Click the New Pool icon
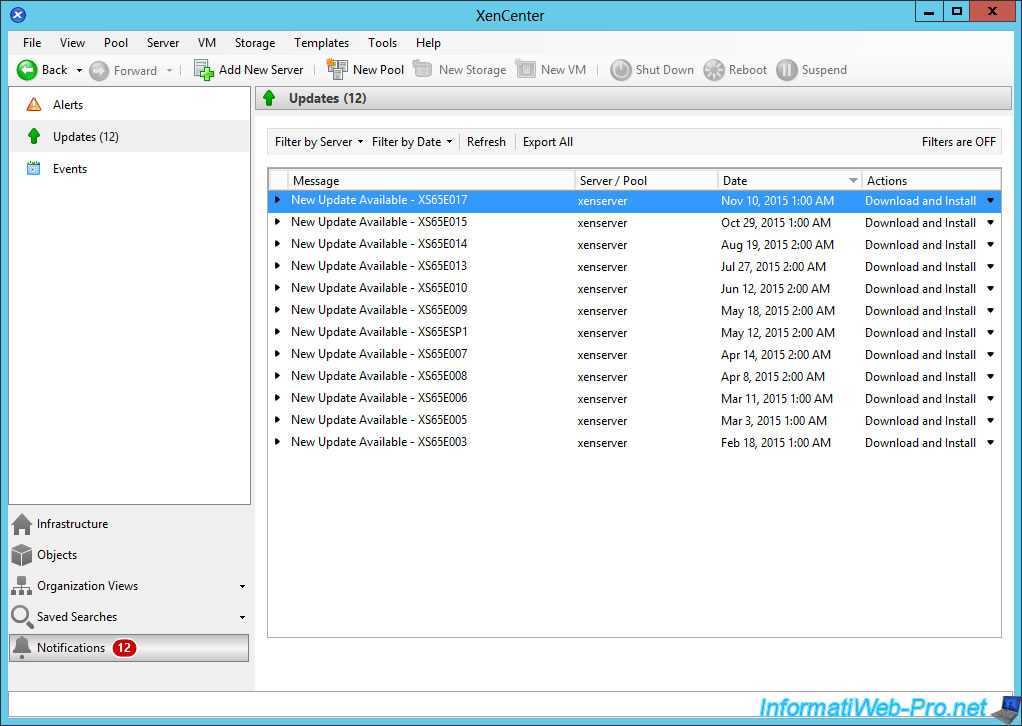Screen dimensions: 1022x726 point(337,68)
